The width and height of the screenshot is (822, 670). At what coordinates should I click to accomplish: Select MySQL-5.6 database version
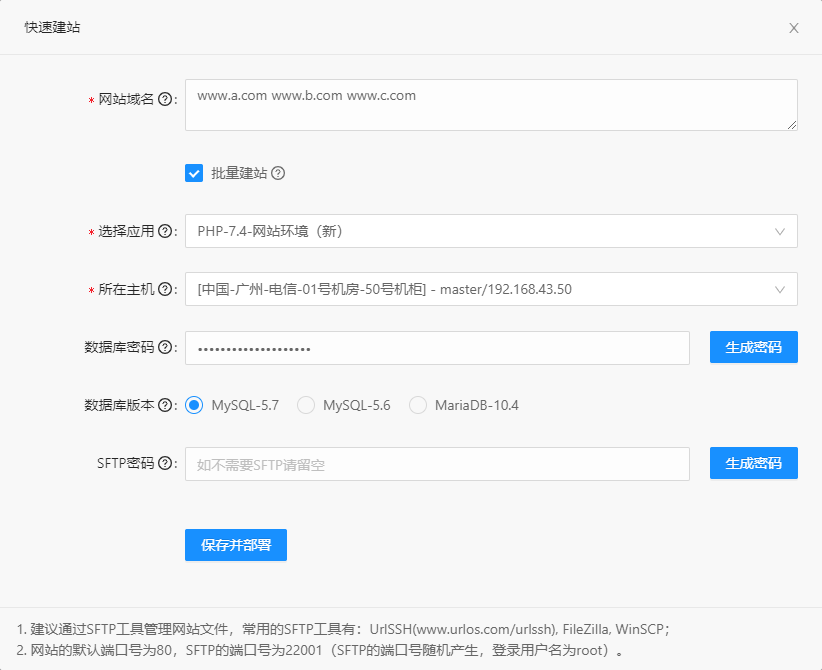pos(306,405)
